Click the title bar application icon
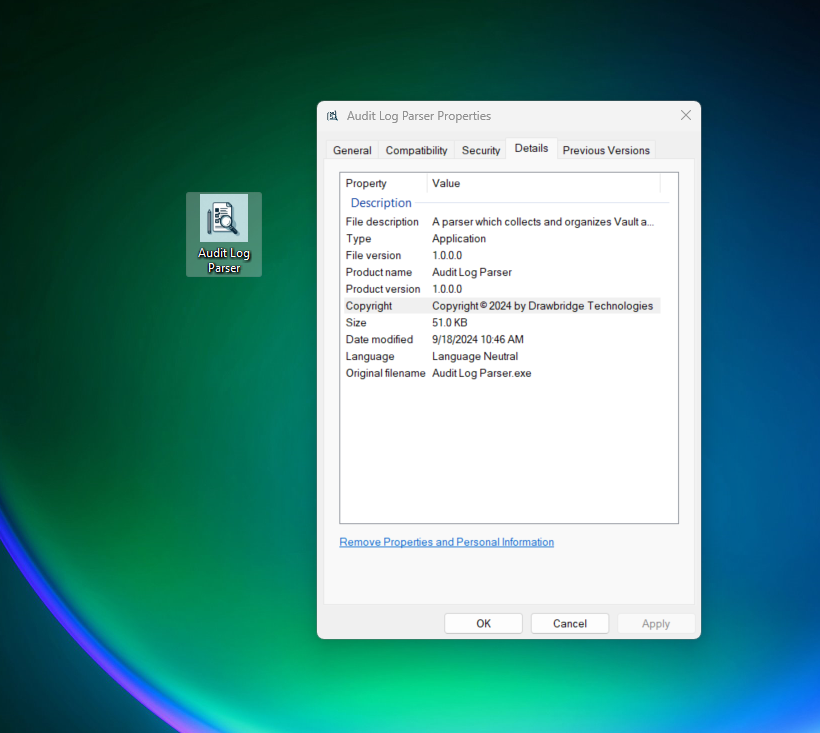This screenshot has width=820, height=733. click(x=333, y=116)
